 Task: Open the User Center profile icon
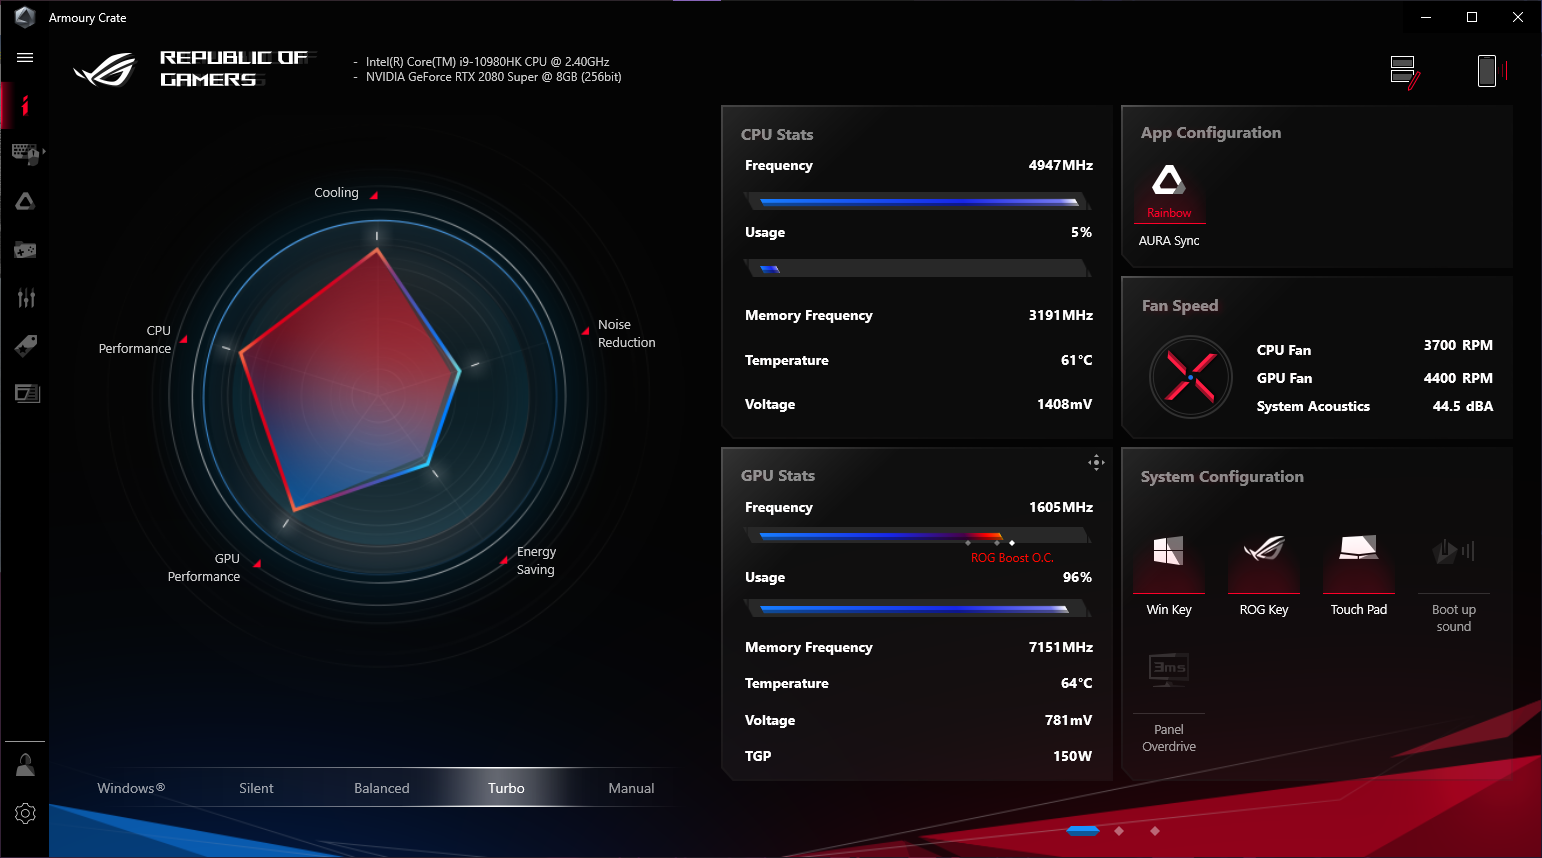coord(25,765)
